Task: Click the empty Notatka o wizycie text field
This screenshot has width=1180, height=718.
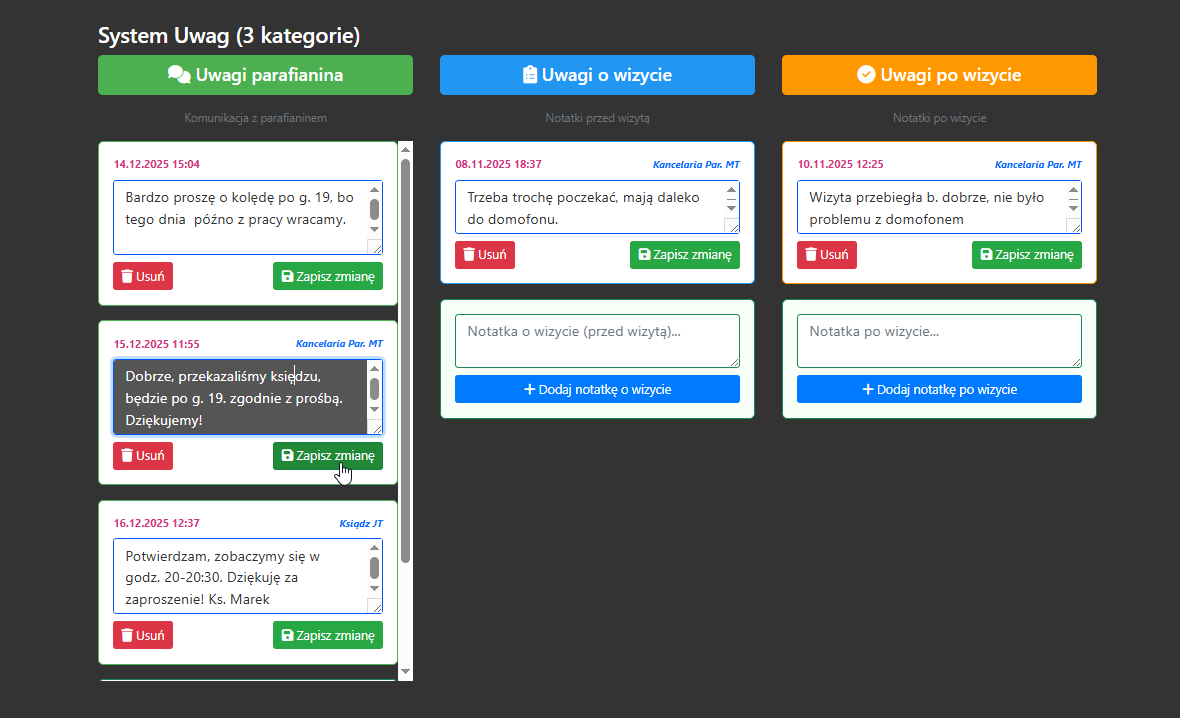Action: pyautogui.click(x=596, y=340)
